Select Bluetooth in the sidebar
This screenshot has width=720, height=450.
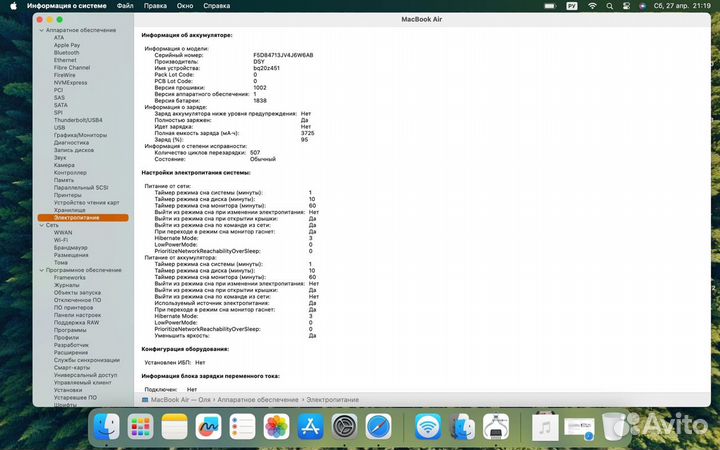coord(67,53)
